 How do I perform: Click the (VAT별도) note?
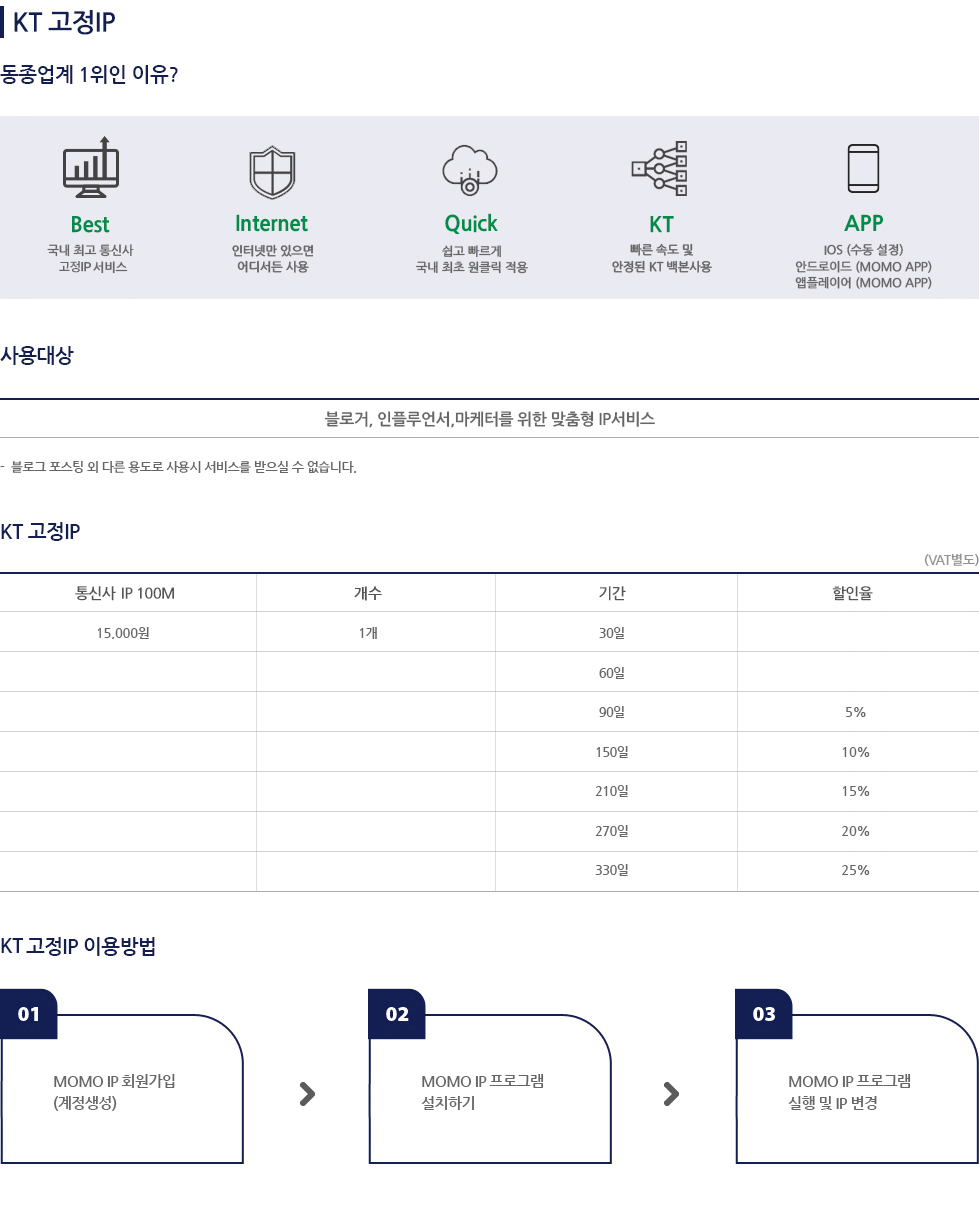coord(951,559)
